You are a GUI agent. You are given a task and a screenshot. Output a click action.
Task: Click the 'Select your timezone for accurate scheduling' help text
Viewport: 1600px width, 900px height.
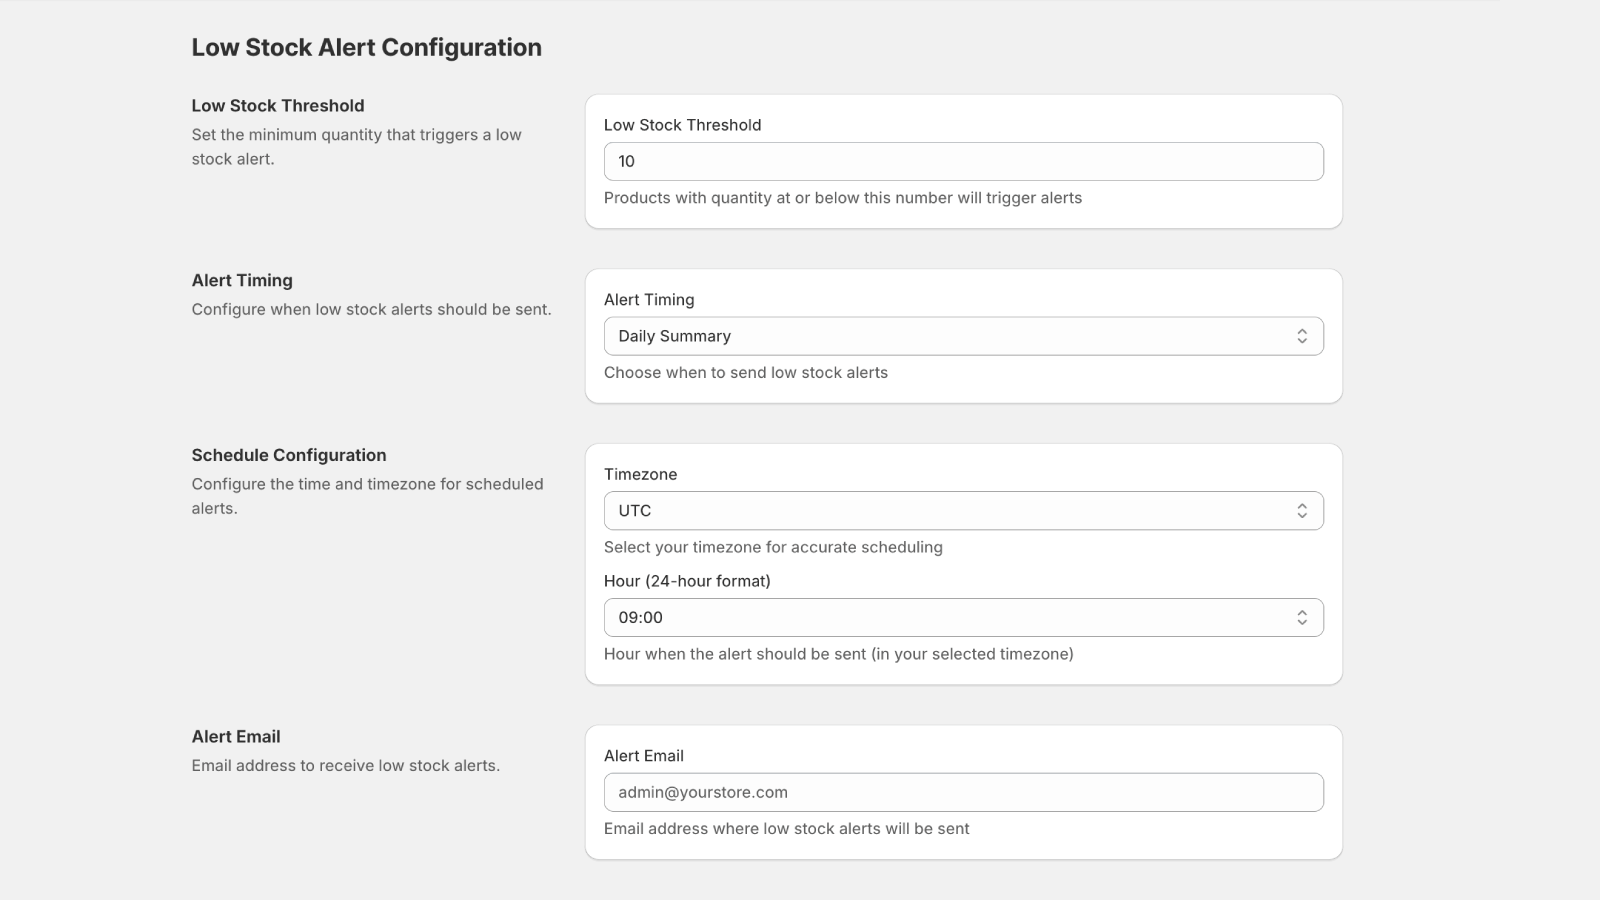tap(772, 547)
